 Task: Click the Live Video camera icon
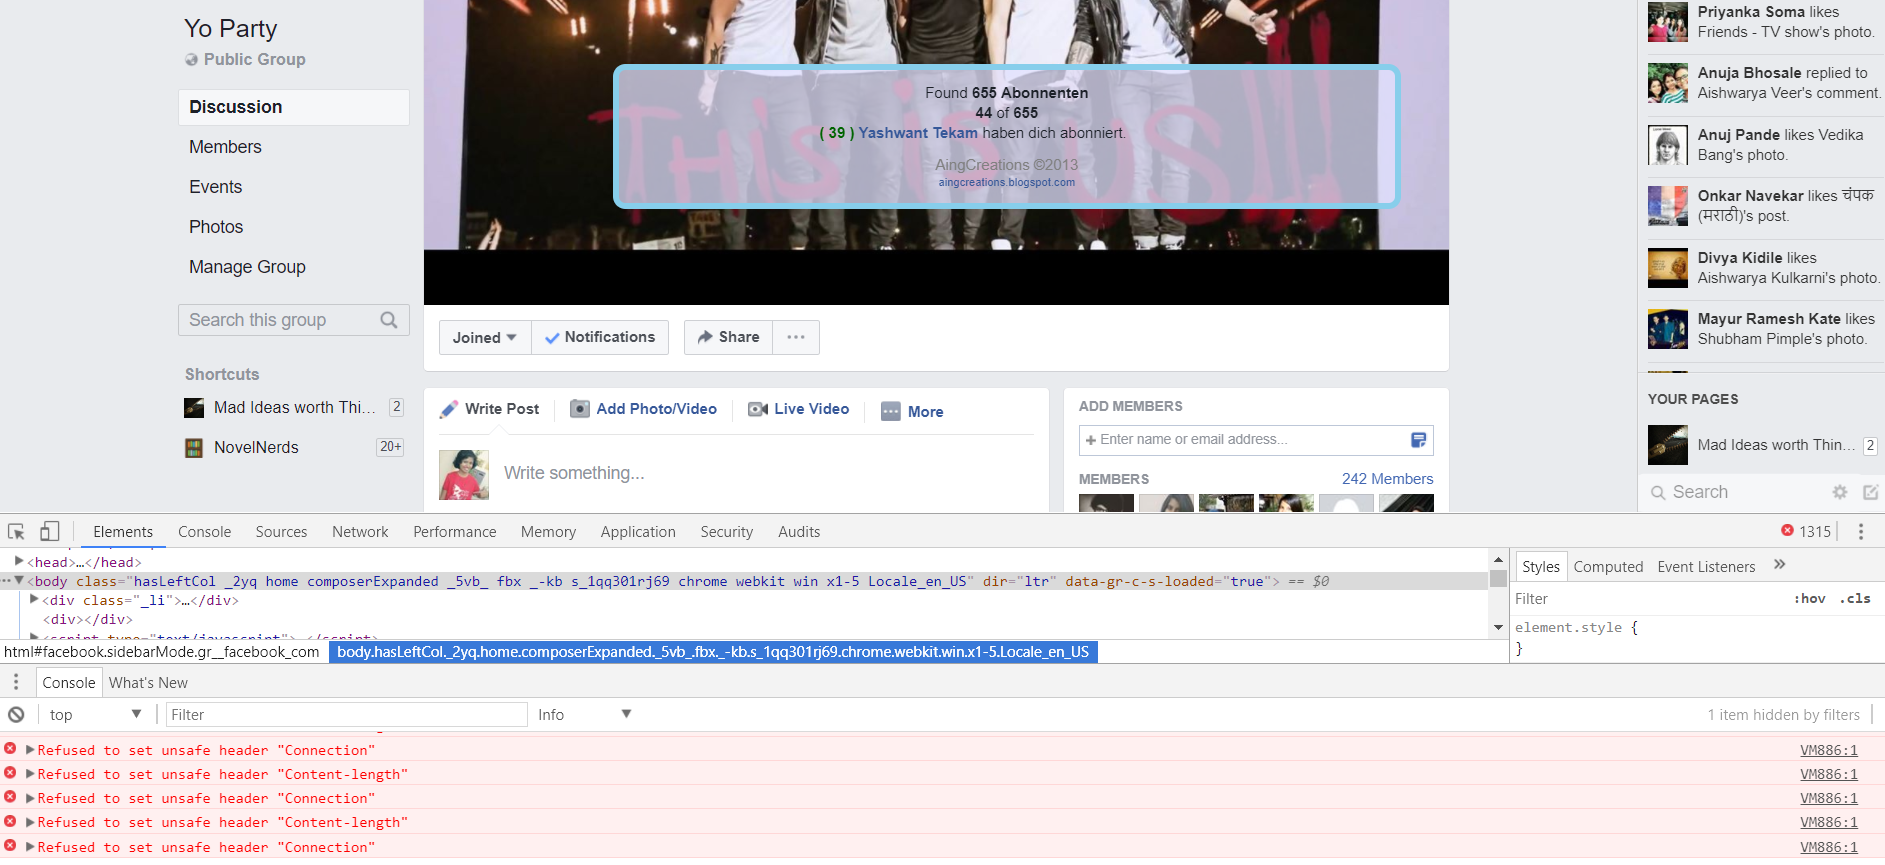[x=758, y=409]
